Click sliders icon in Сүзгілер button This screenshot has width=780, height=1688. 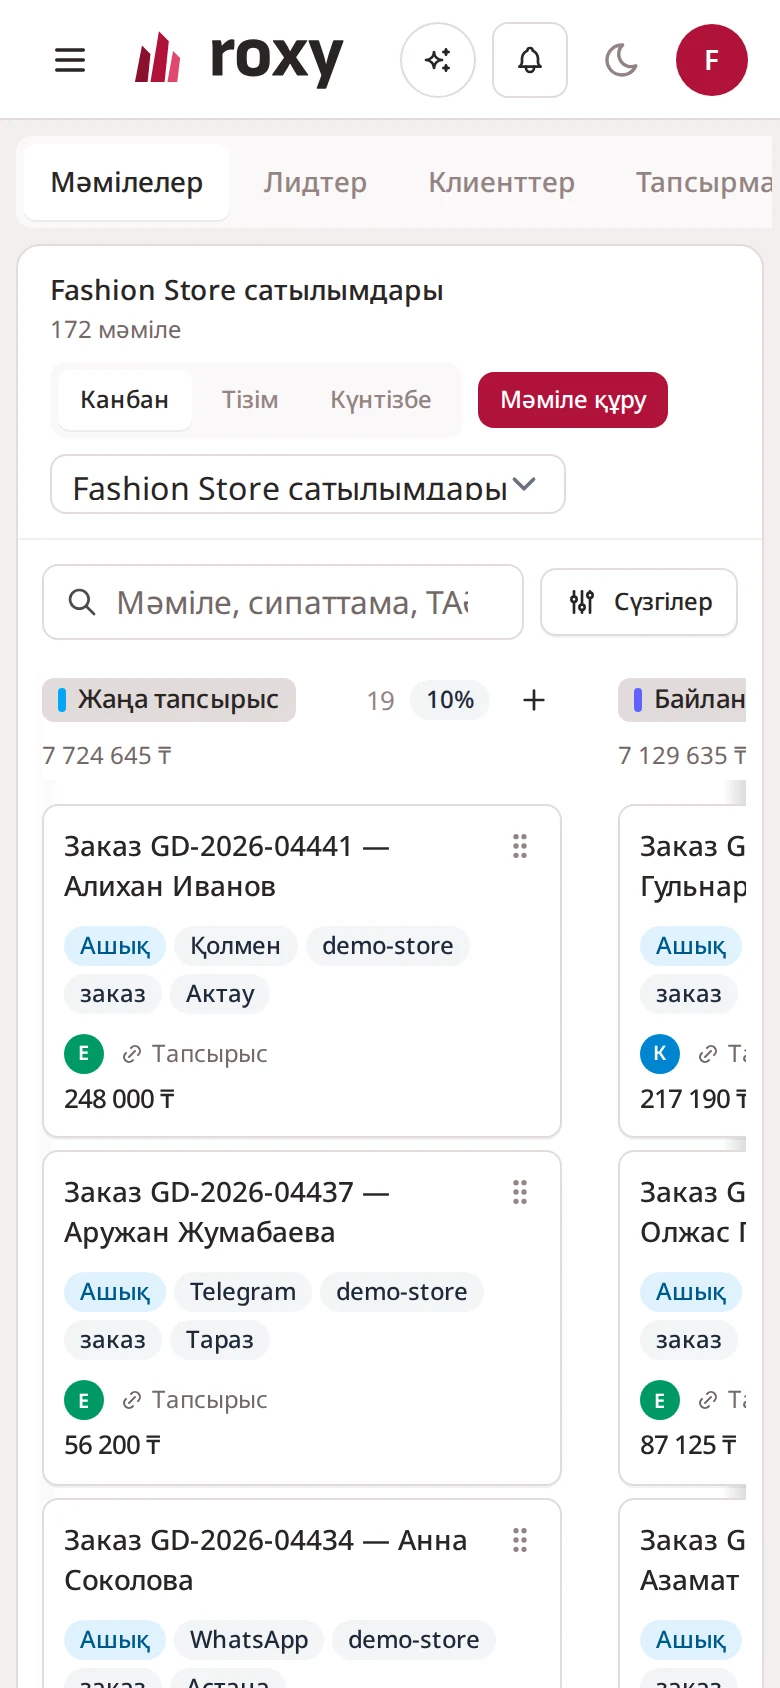tap(582, 602)
